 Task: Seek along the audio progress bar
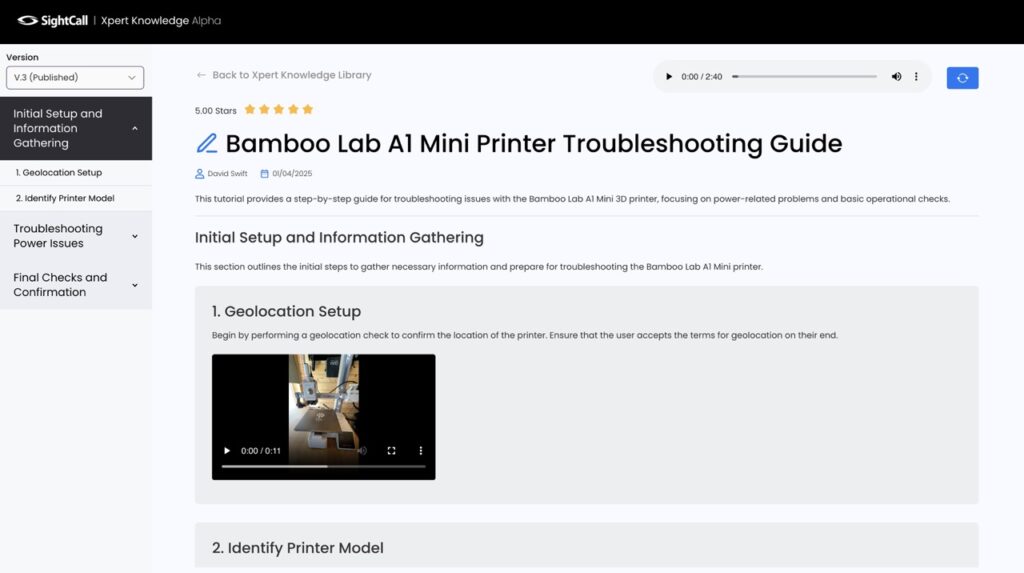(x=804, y=76)
